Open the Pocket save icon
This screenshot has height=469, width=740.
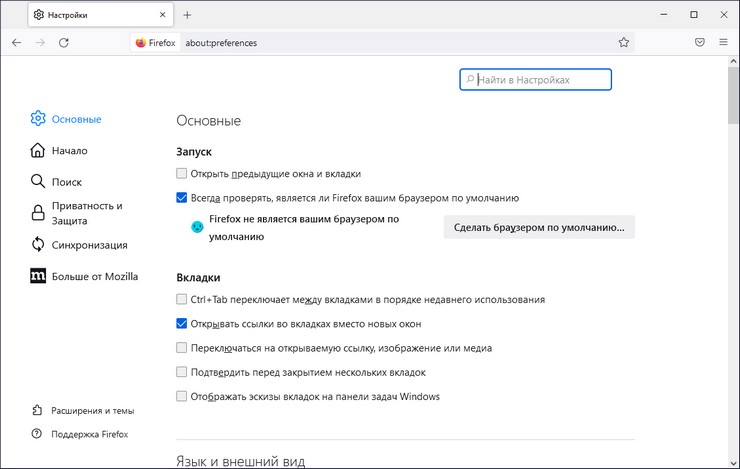pyautogui.click(x=700, y=43)
